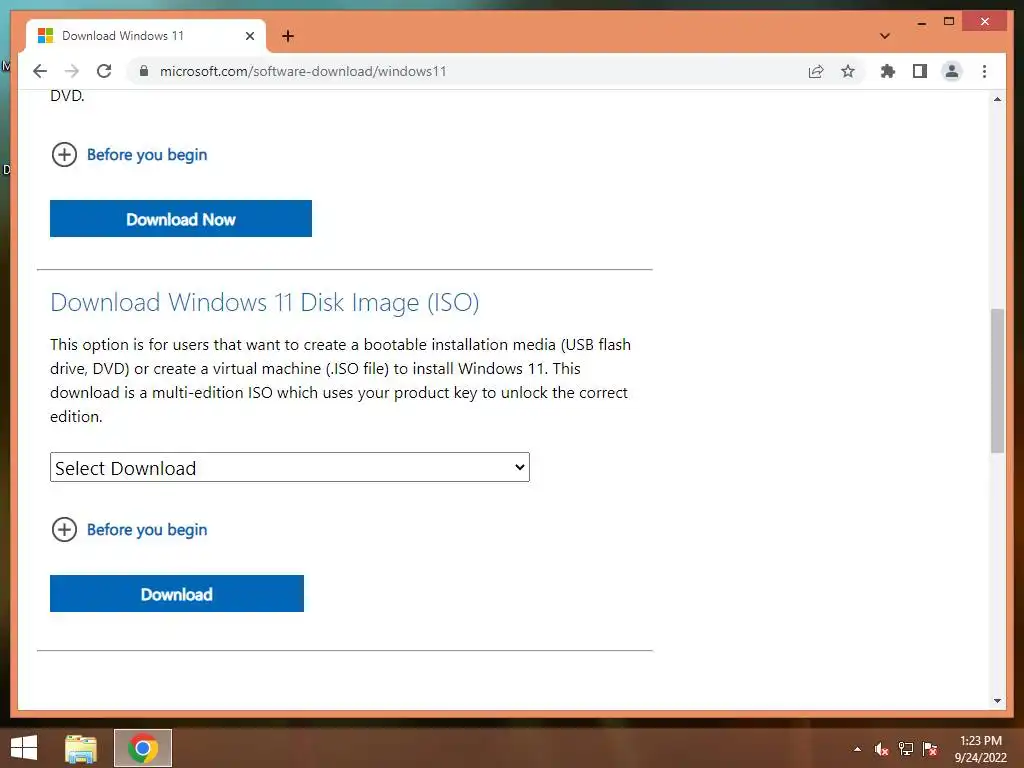Screen dimensions: 1024x768
Task: Click the Download Now button
Action: 181,219
